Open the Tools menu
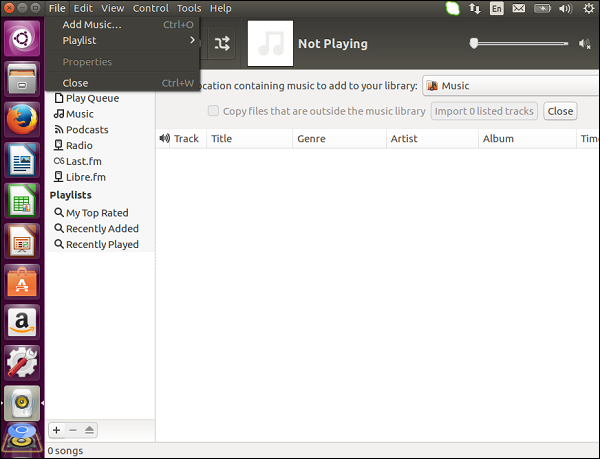The height and width of the screenshot is (459, 600). point(189,8)
